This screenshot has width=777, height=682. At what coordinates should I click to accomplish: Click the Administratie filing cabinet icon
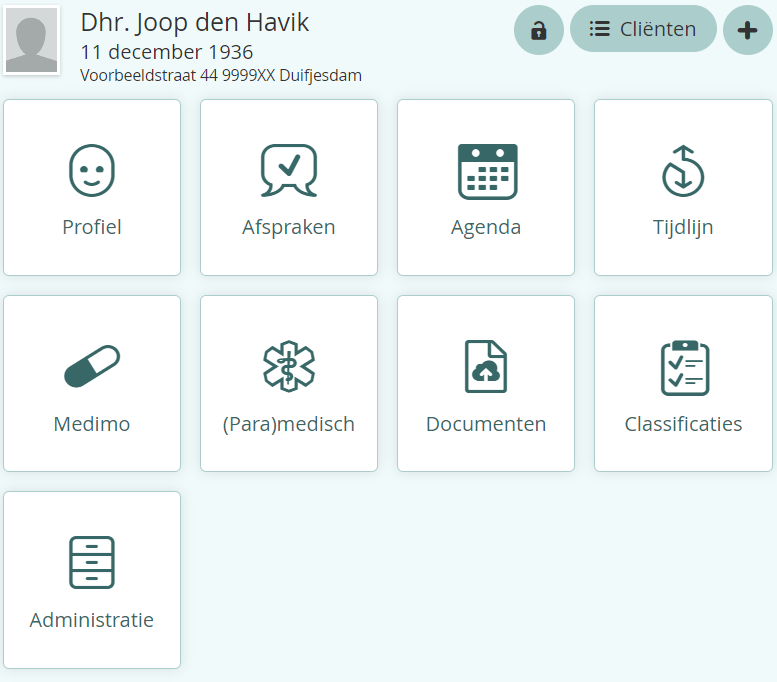[x=92, y=562]
